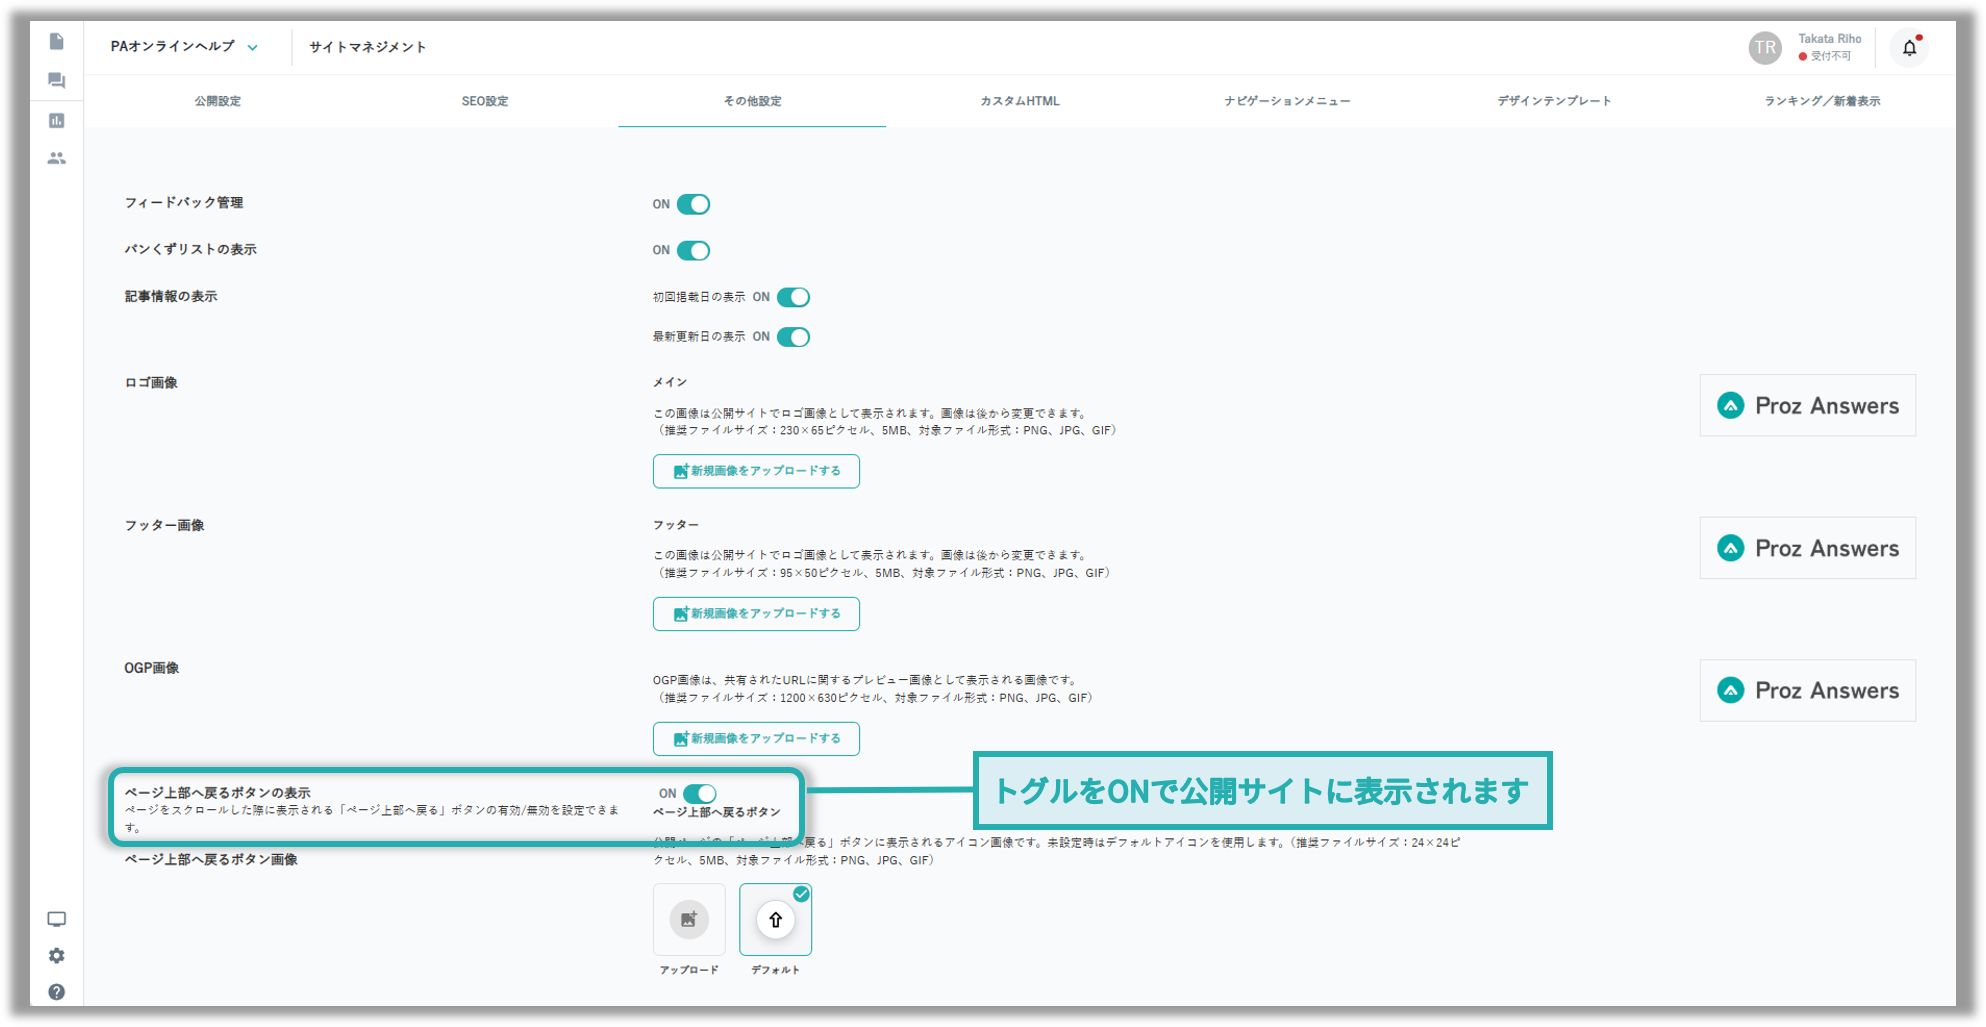Select the default up-arrow icon tile
Viewport: 1986px width, 1027px height.
tap(775, 919)
